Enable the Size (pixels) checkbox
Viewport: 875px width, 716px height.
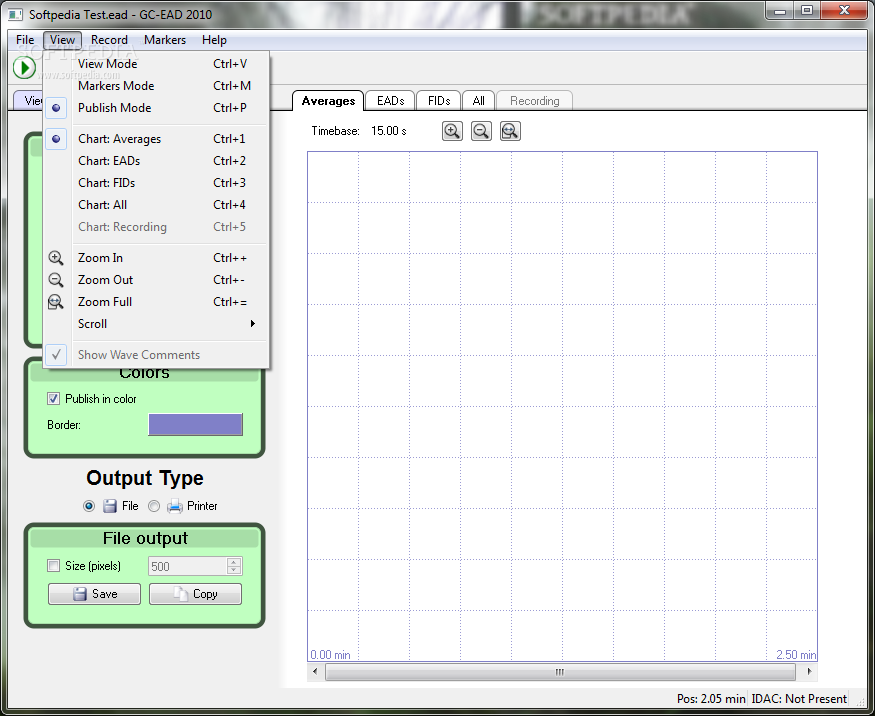(x=54, y=566)
